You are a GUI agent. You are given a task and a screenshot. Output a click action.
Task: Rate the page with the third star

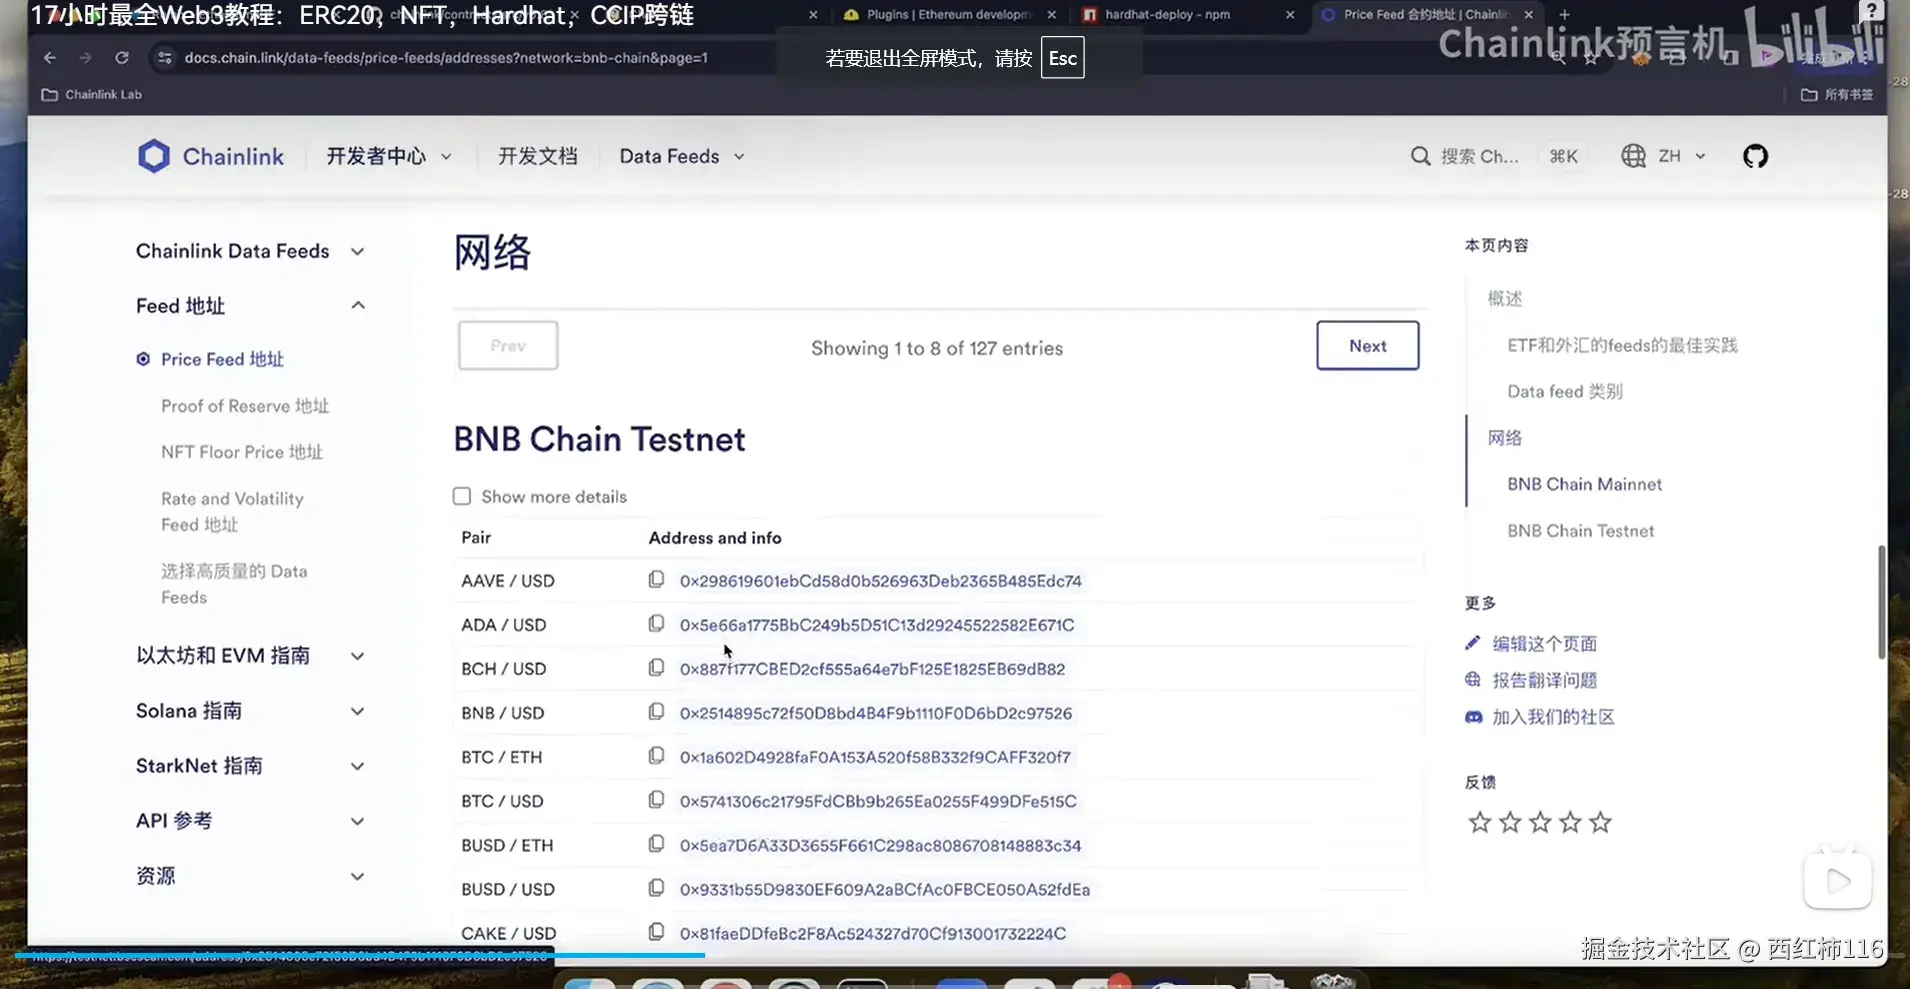click(1540, 822)
